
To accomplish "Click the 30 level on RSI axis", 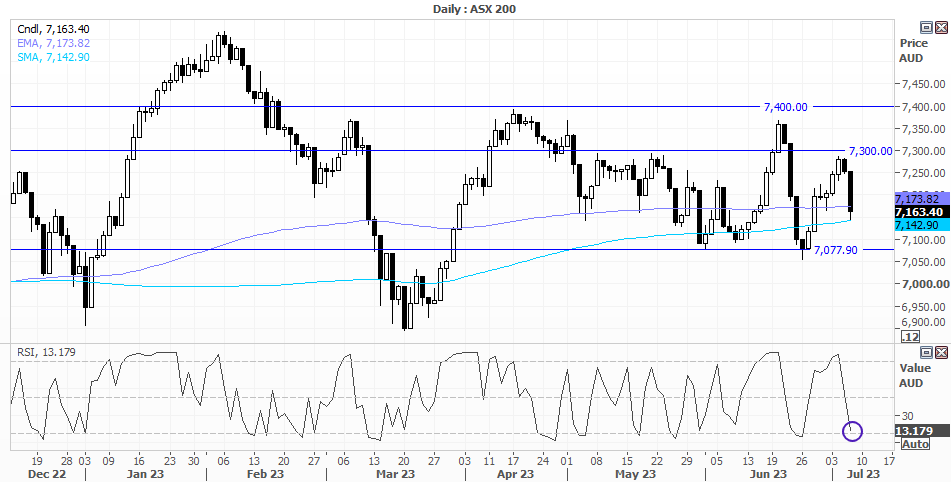I will click(907, 416).
